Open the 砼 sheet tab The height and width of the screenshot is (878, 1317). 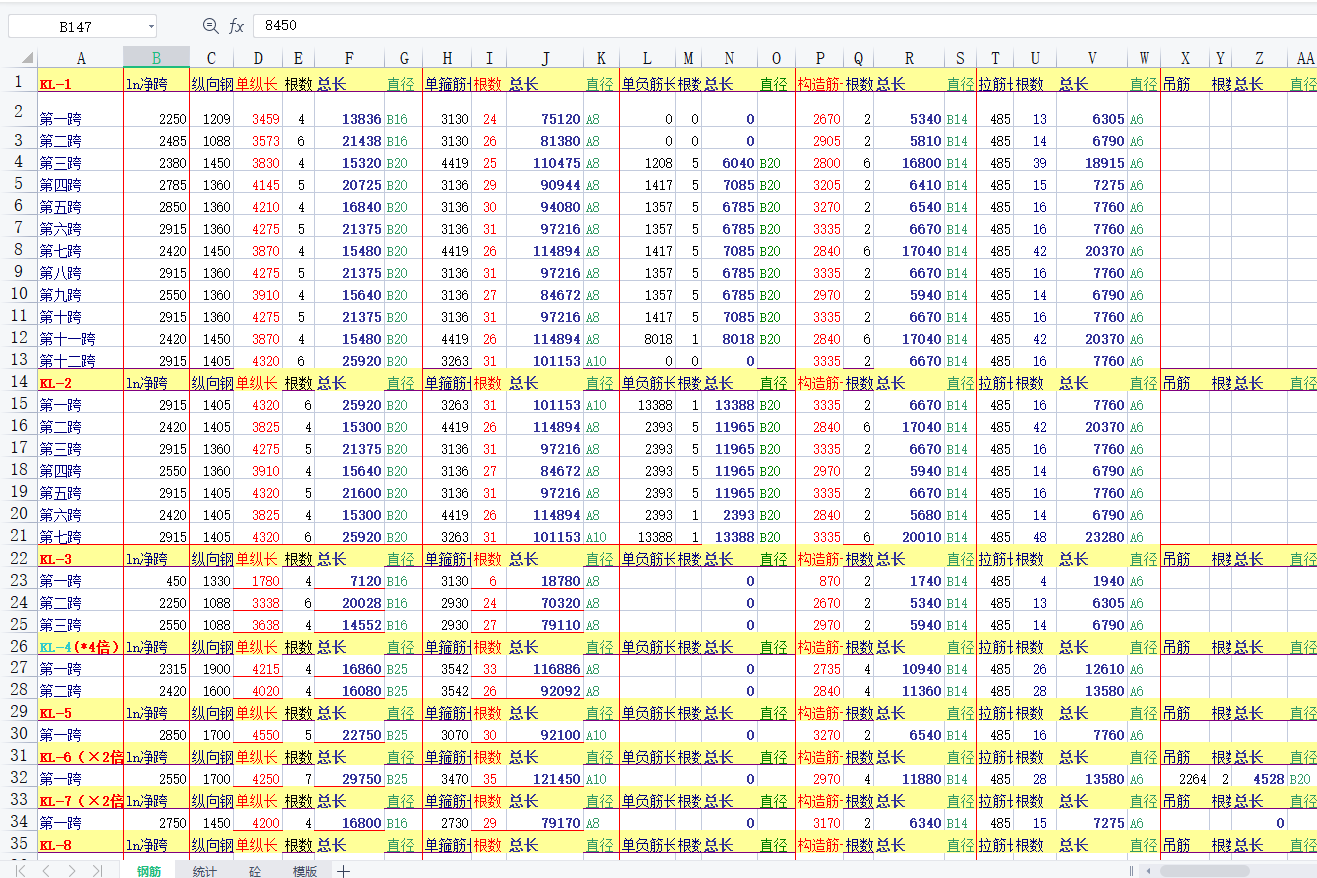coord(255,871)
